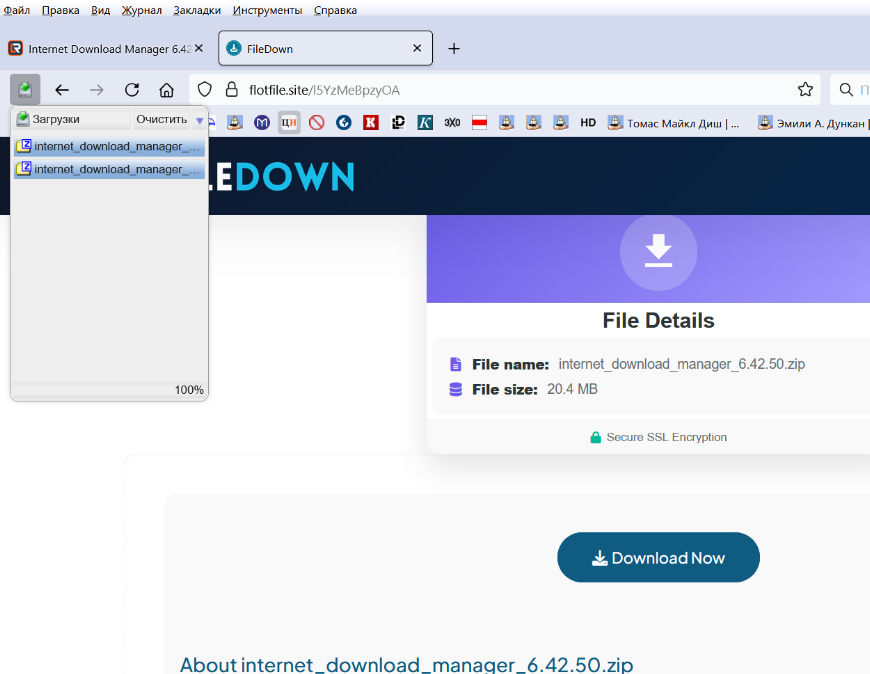Screen dimensions: 870x674
Task: Open the Инструменты menu
Action: [x=267, y=10]
